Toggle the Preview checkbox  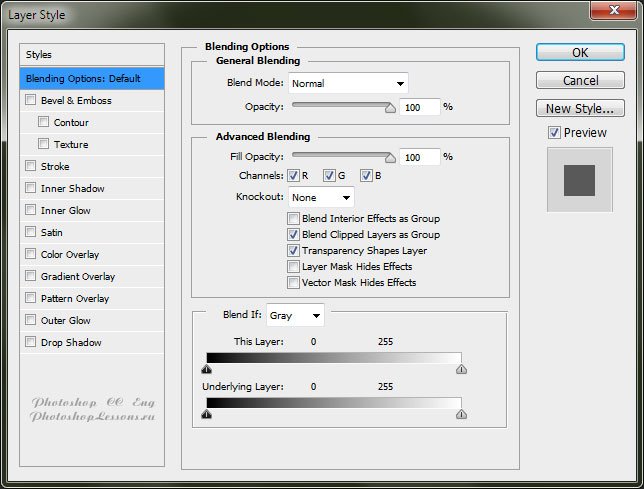tap(554, 133)
